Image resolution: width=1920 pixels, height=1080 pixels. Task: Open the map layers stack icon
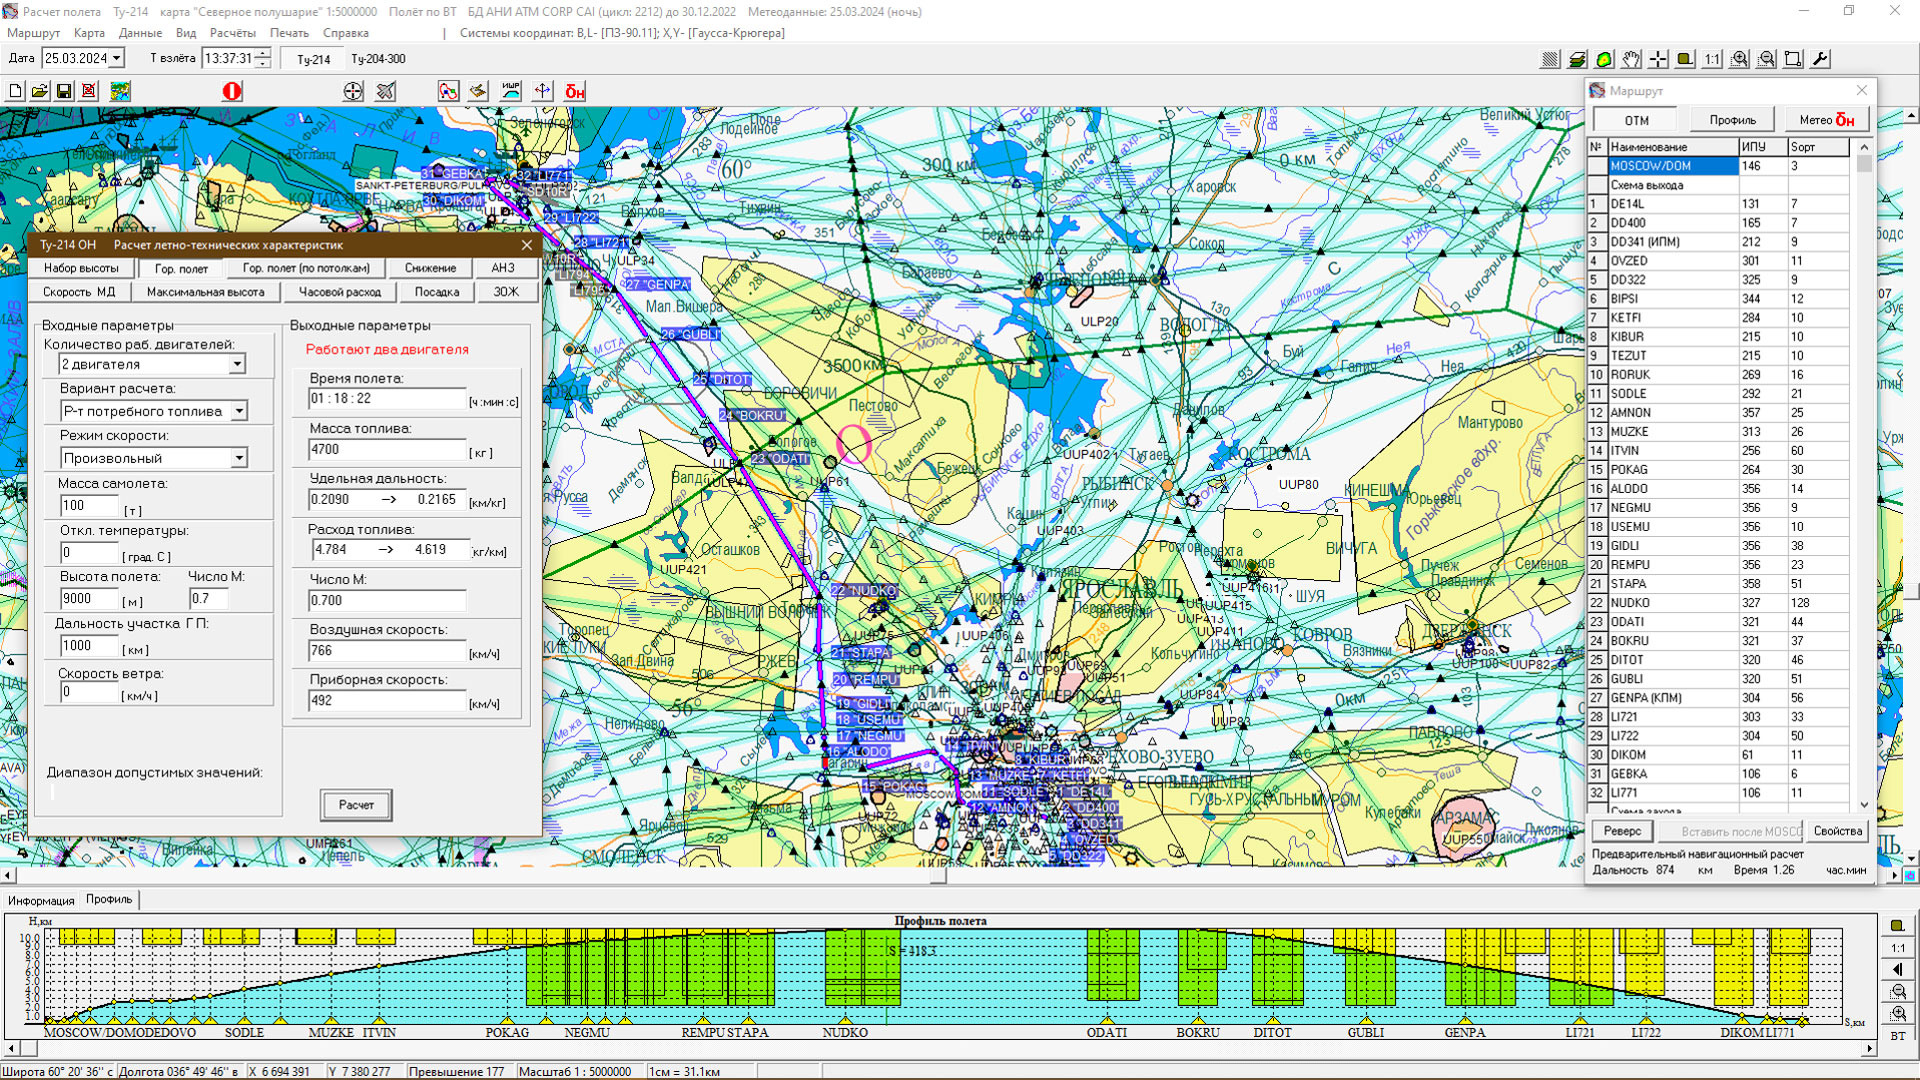(1577, 59)
